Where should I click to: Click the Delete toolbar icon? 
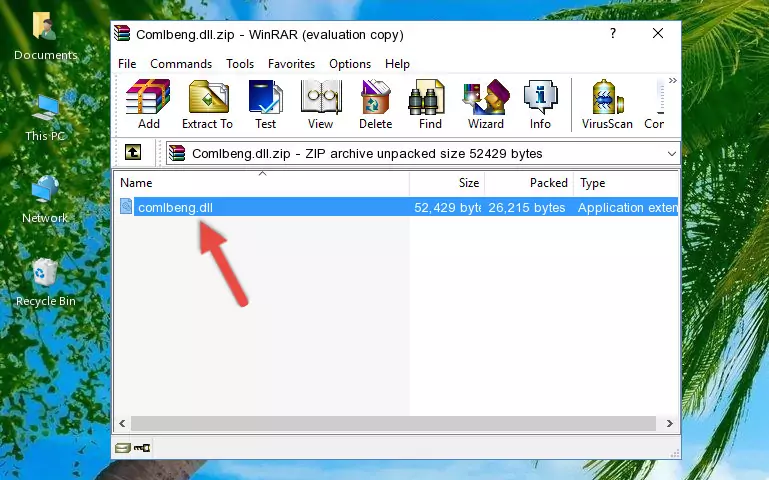coord(376,104)
